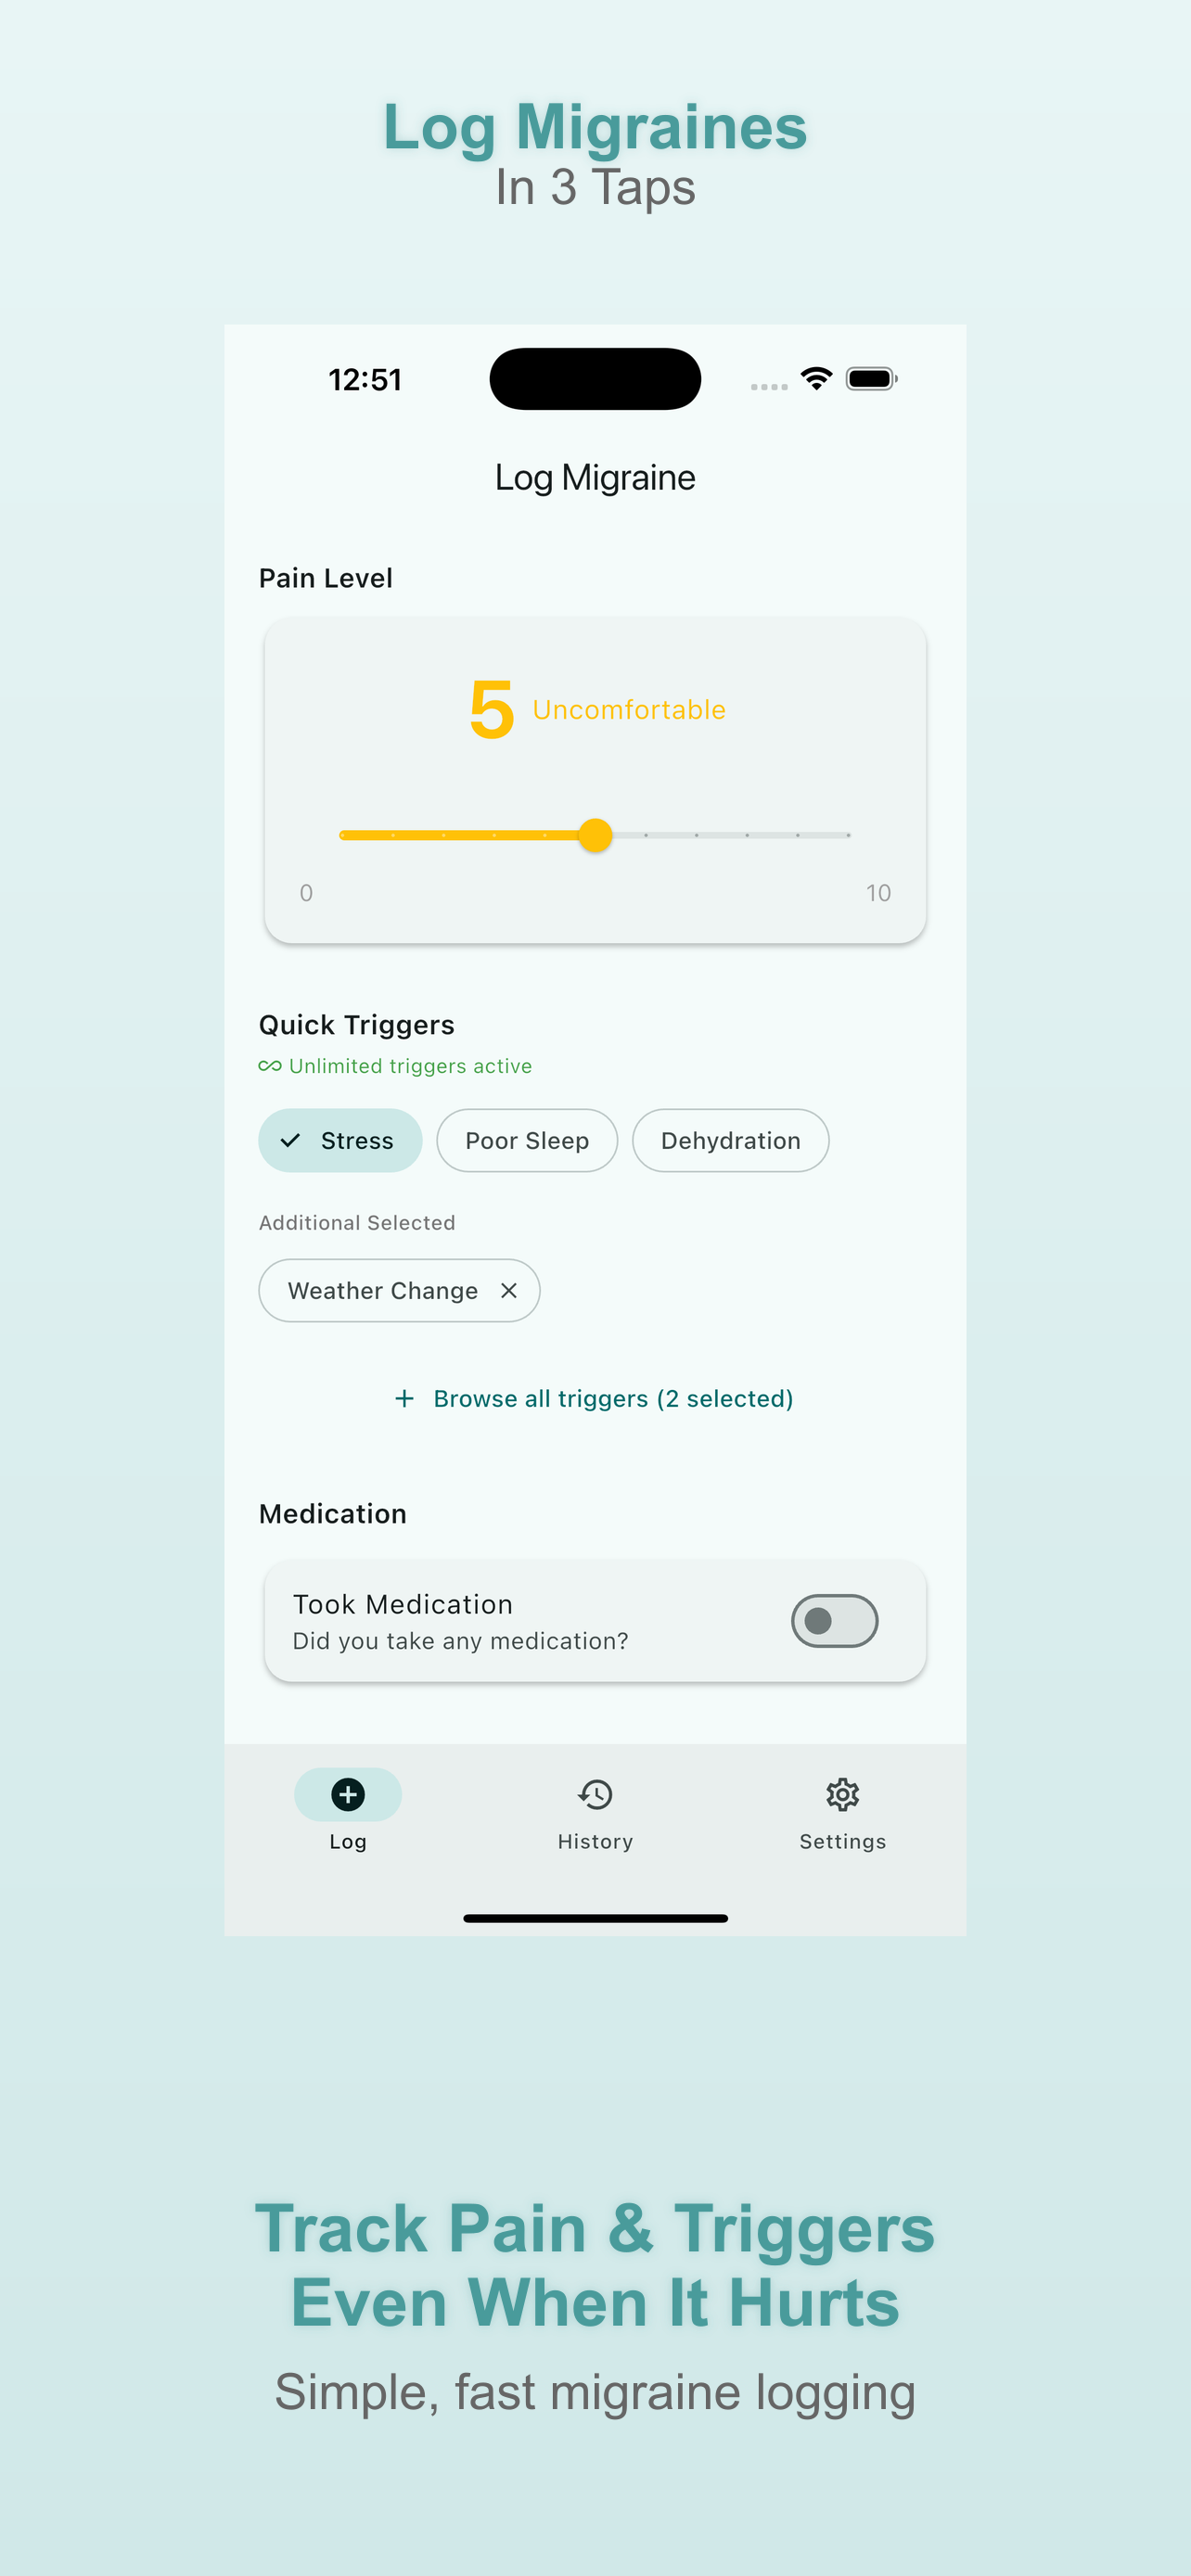This screenshot has height=2576, width=1191.
Task: Enable the Took Medication switch
Action: [834, 1620]
